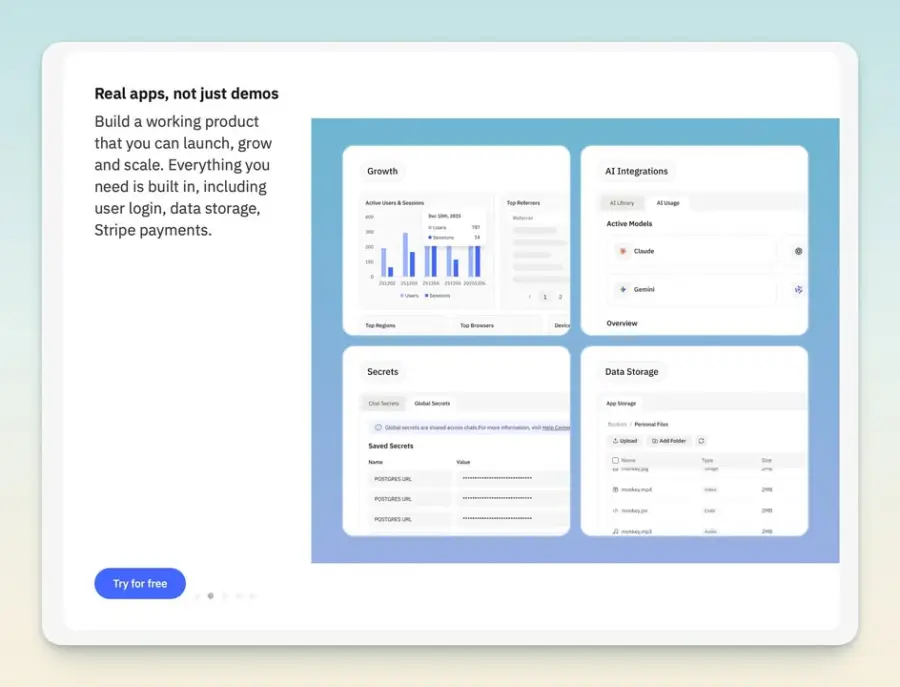Select the active carousel dot indicator
Image resolution: width=900 pixels, height=687 pixels.
coord(211,596)
